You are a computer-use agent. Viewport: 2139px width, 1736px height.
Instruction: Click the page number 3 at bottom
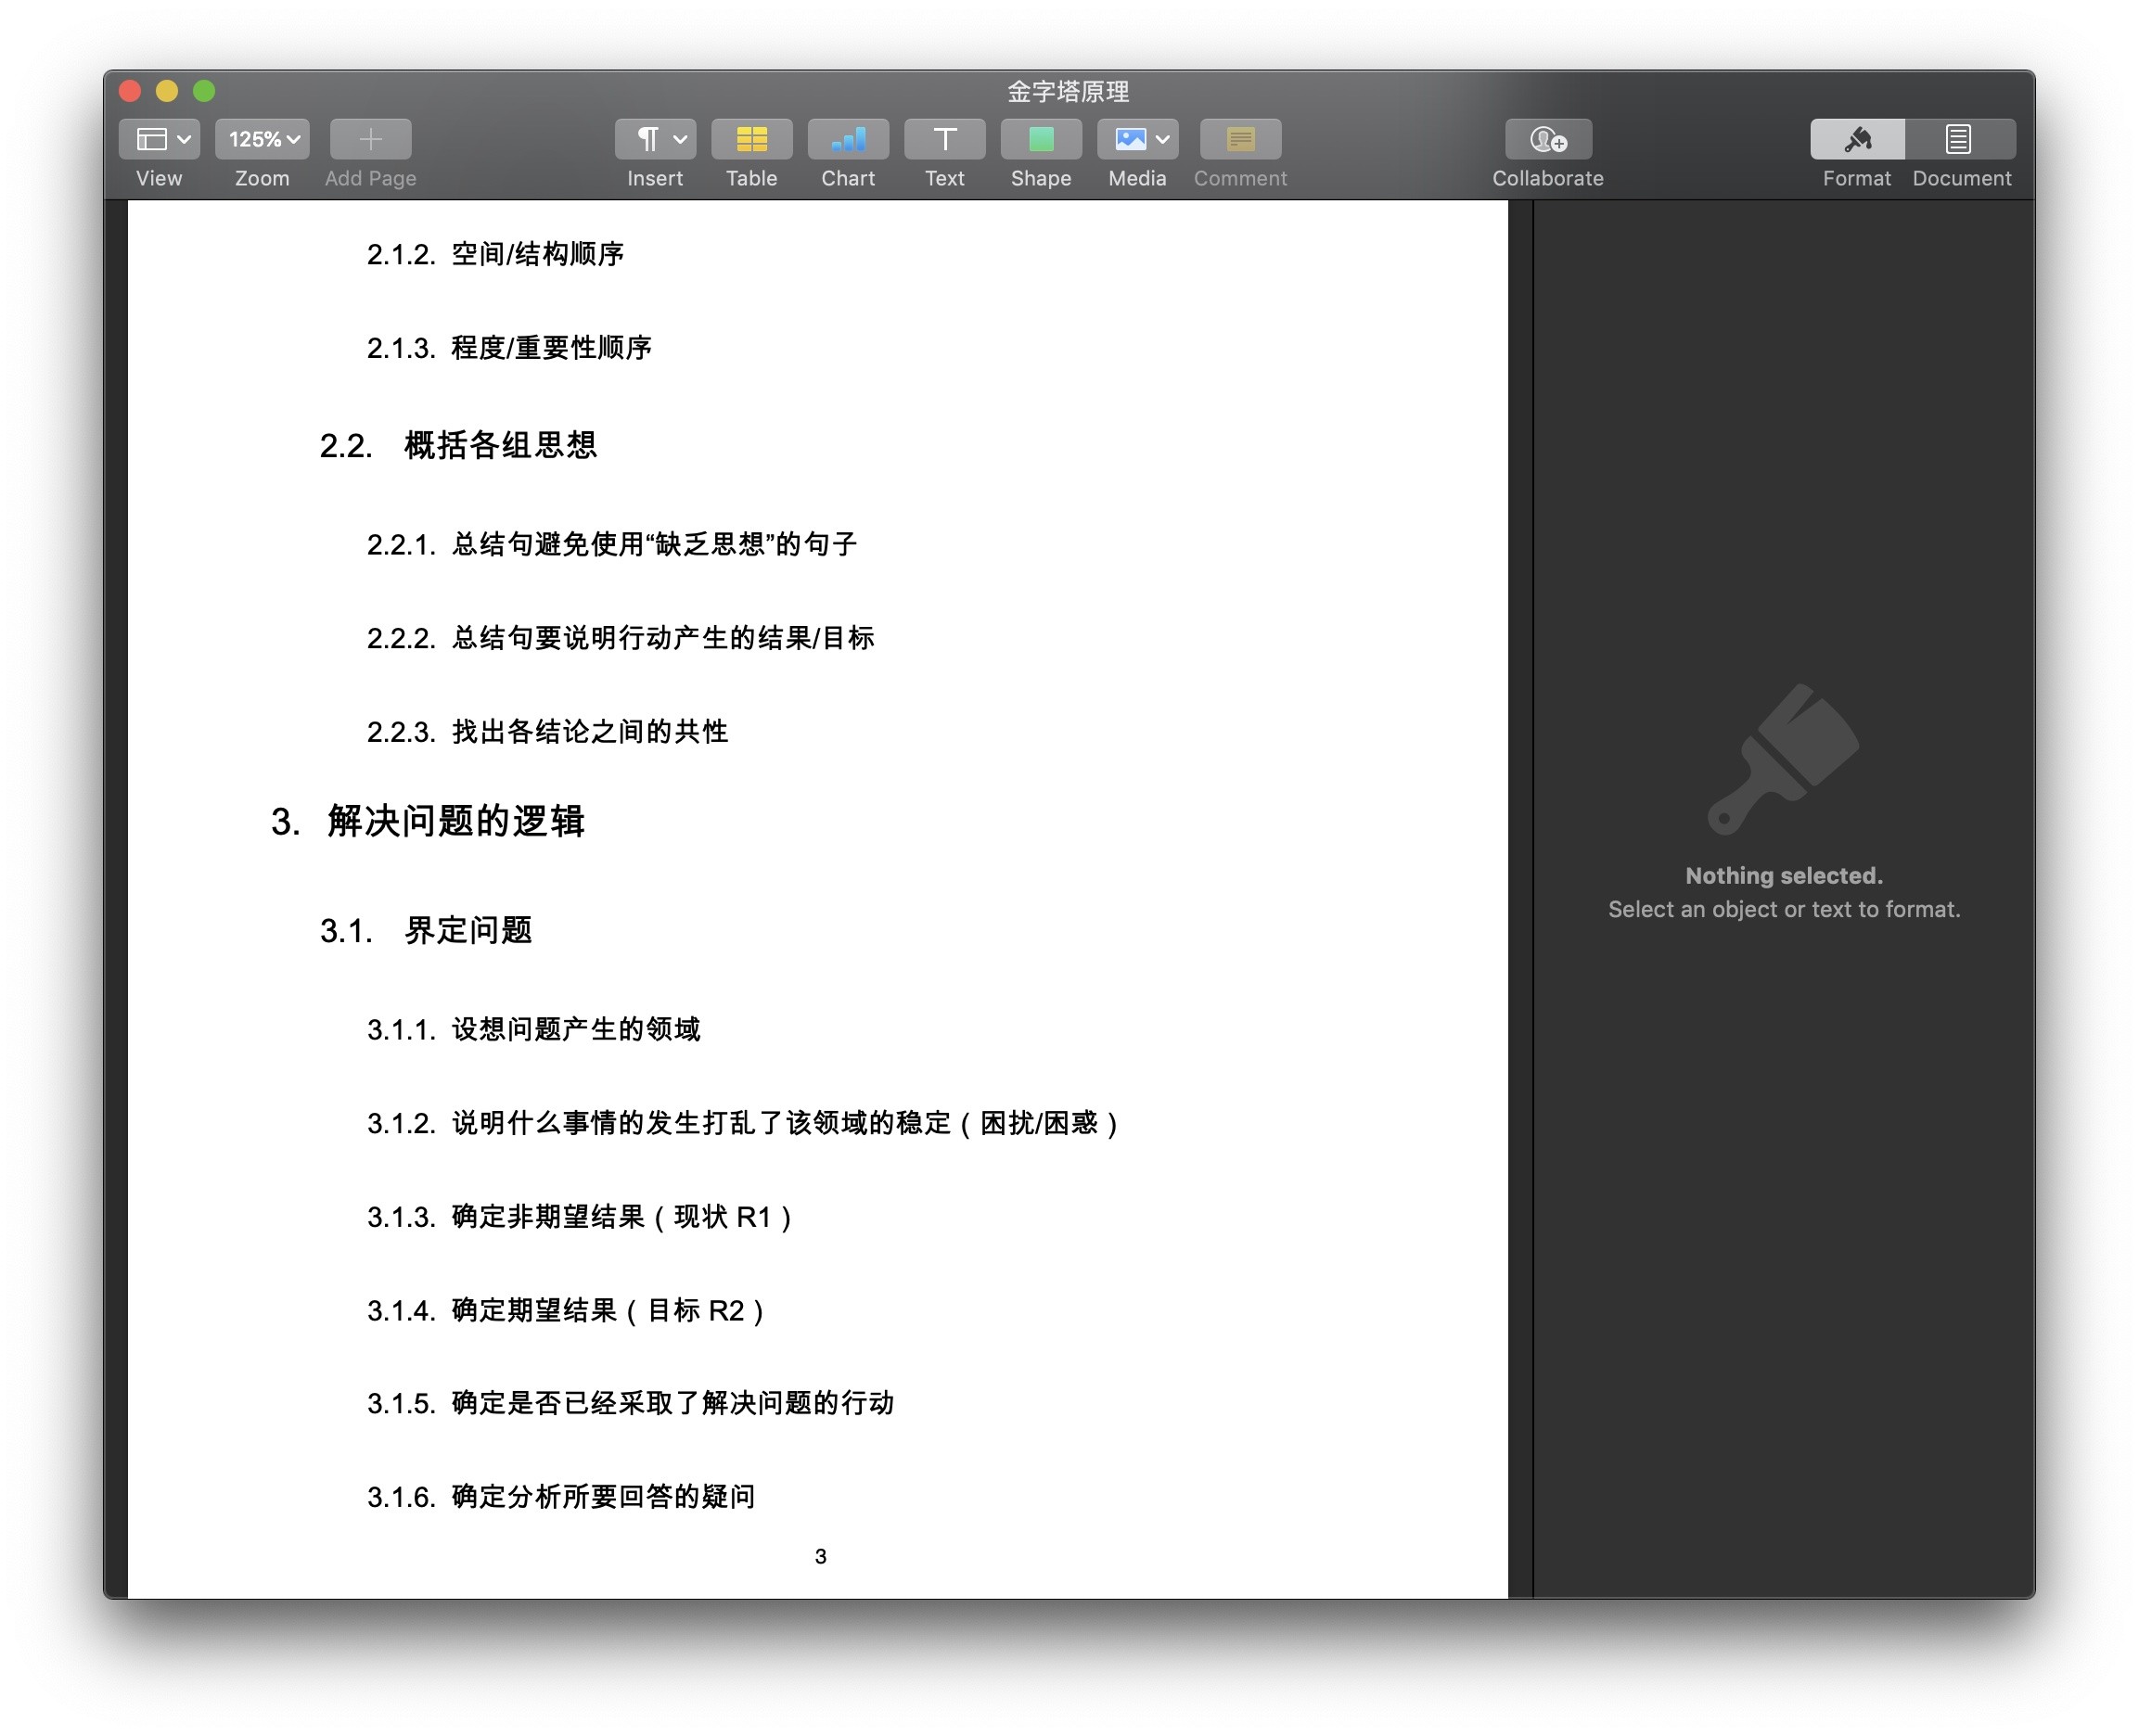820,1556
